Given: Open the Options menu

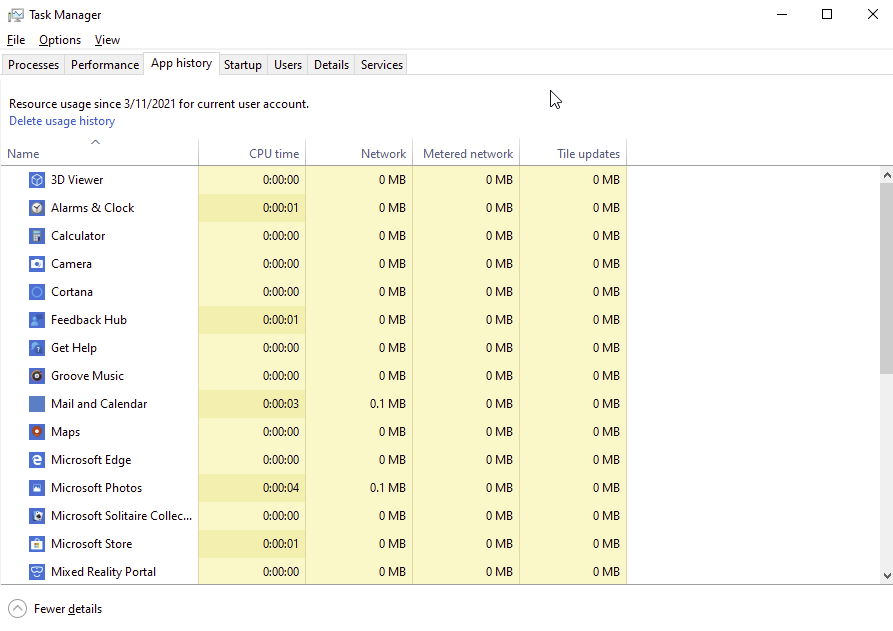Looking at the screenshot, I should click(x=60, y=40).
